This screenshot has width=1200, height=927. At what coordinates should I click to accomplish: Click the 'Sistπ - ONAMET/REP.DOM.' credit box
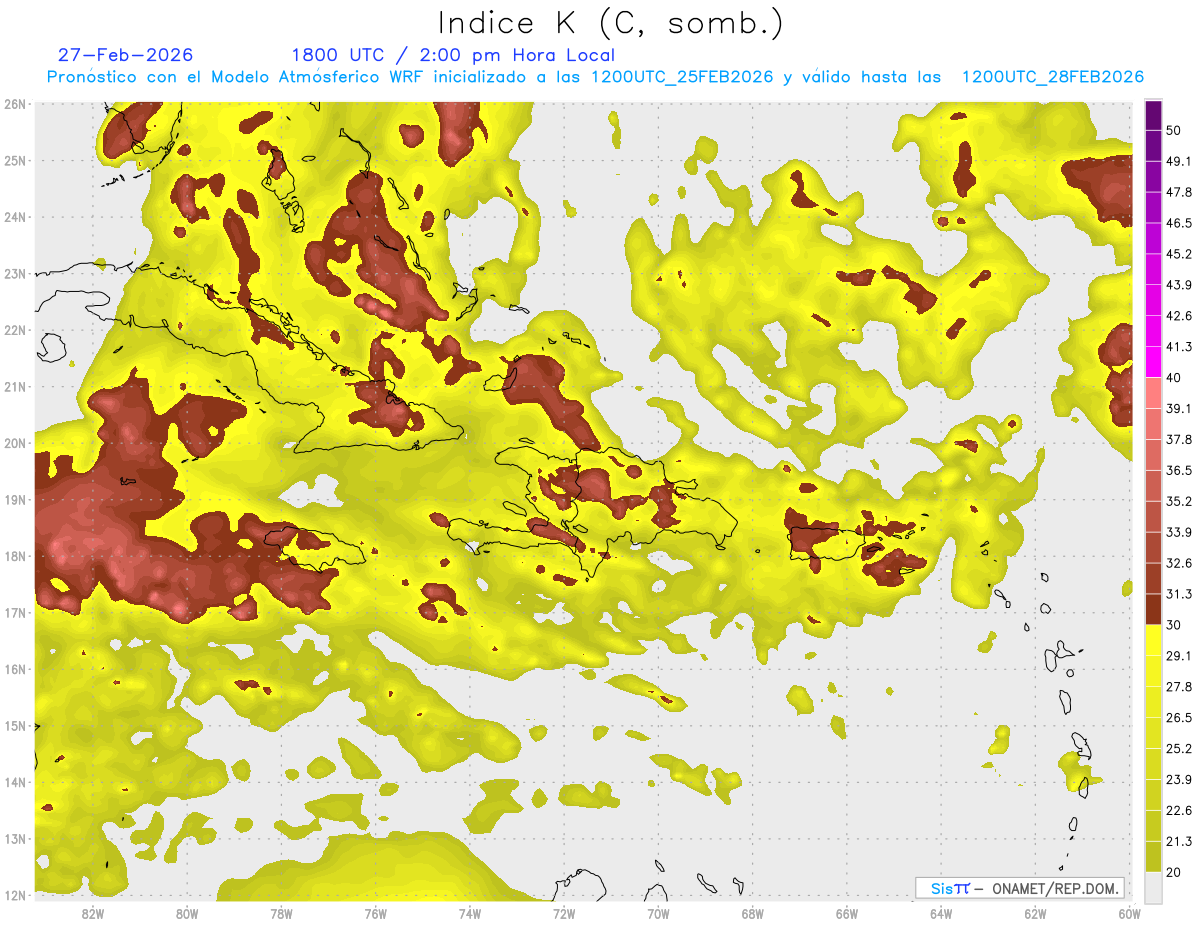pyautogui.click(x=1019, y=888)
